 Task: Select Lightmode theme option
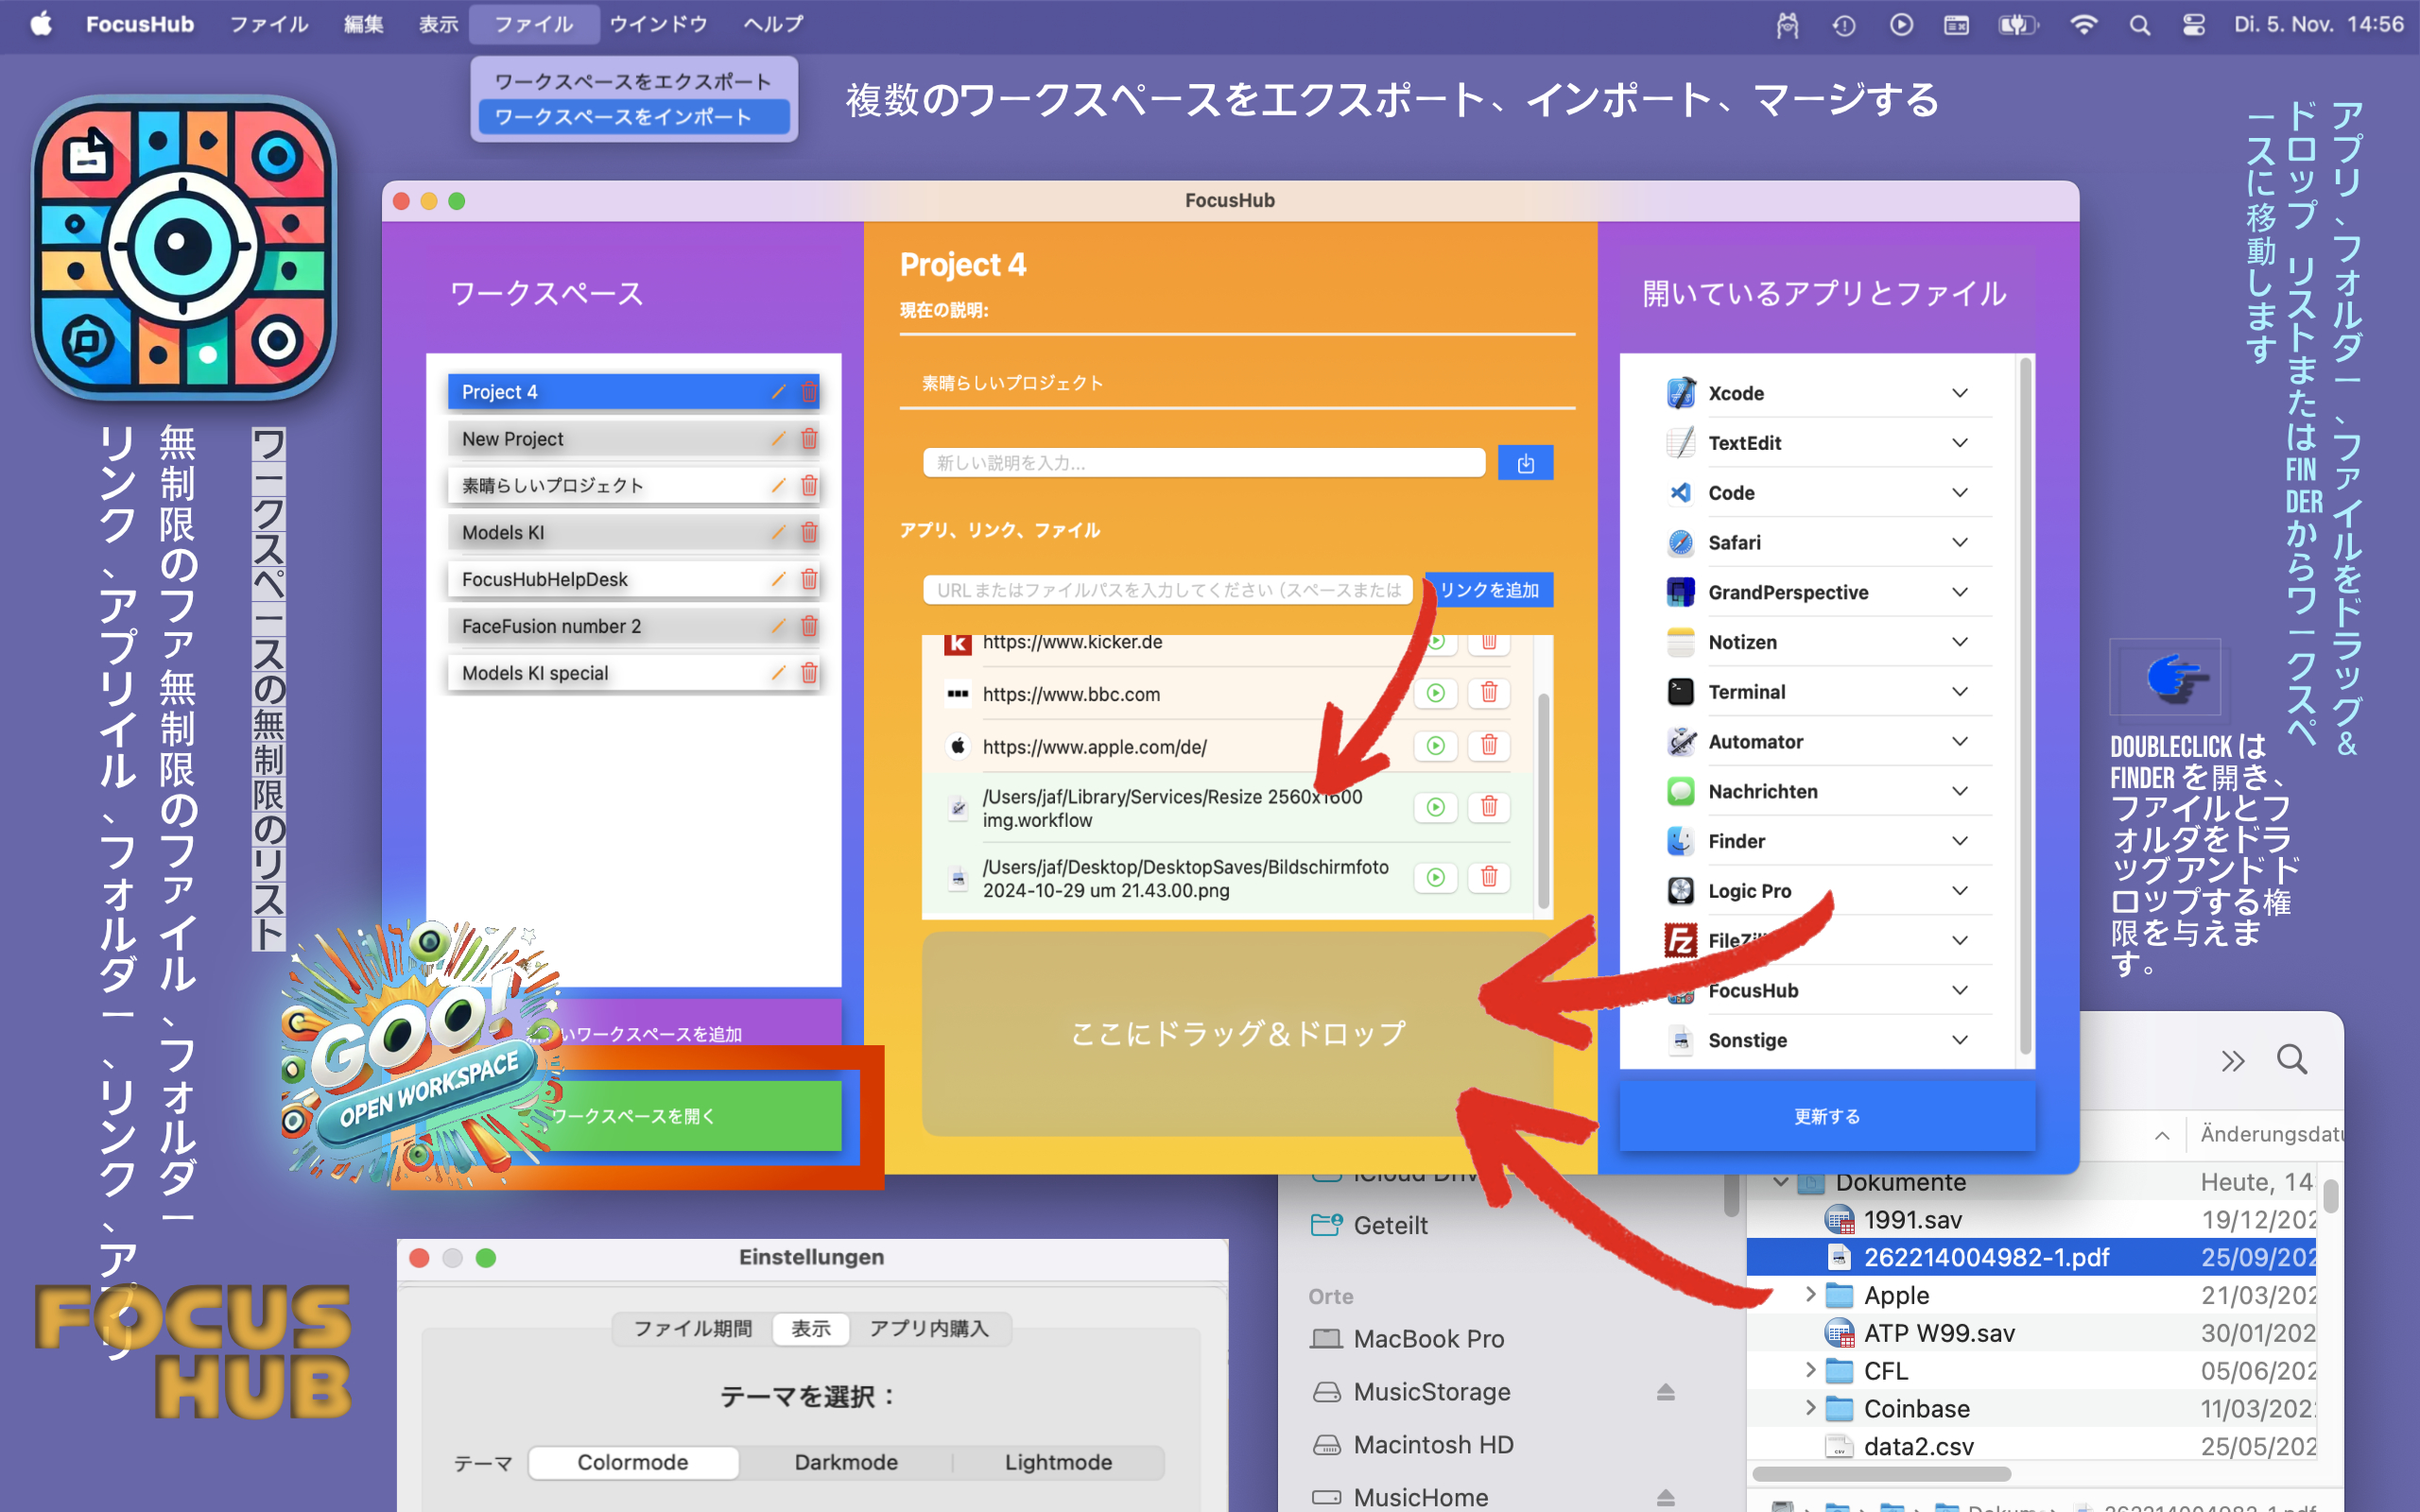[x=1057, y=1462]
